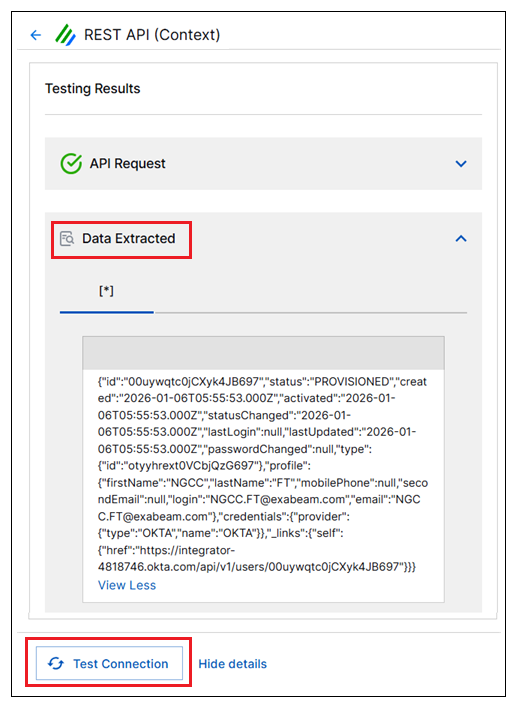Click the PROVISIONED status text in the JSON
The image size is (516, 706).
pyautogui.click(x=352, y=381)
